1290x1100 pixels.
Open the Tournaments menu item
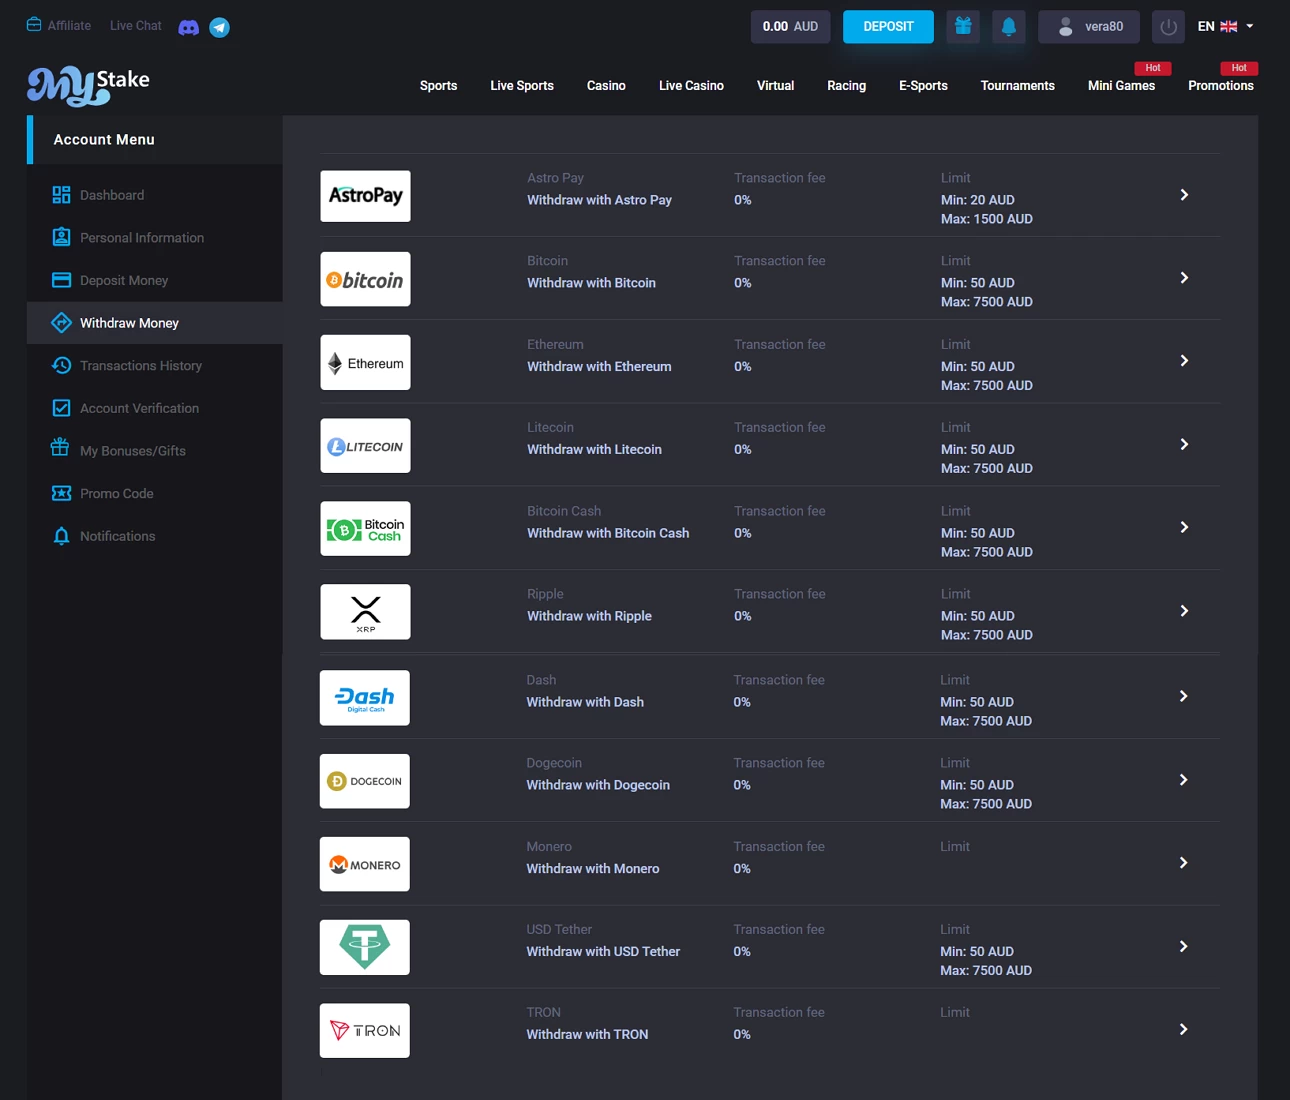pyautogui.click(x=1017, y=85)
